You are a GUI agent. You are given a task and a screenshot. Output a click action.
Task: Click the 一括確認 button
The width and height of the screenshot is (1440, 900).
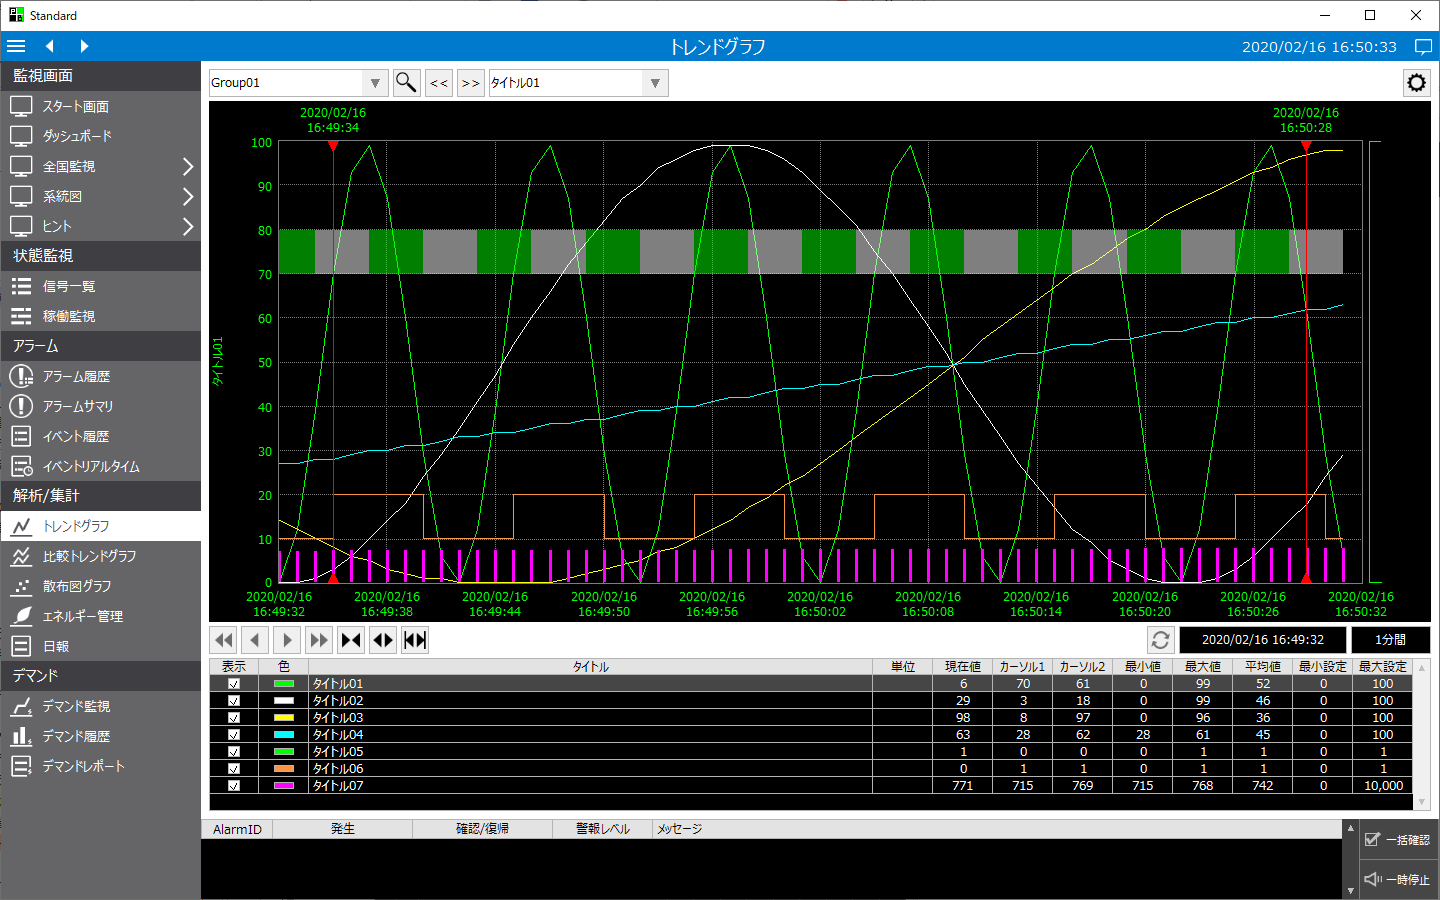1397,840
